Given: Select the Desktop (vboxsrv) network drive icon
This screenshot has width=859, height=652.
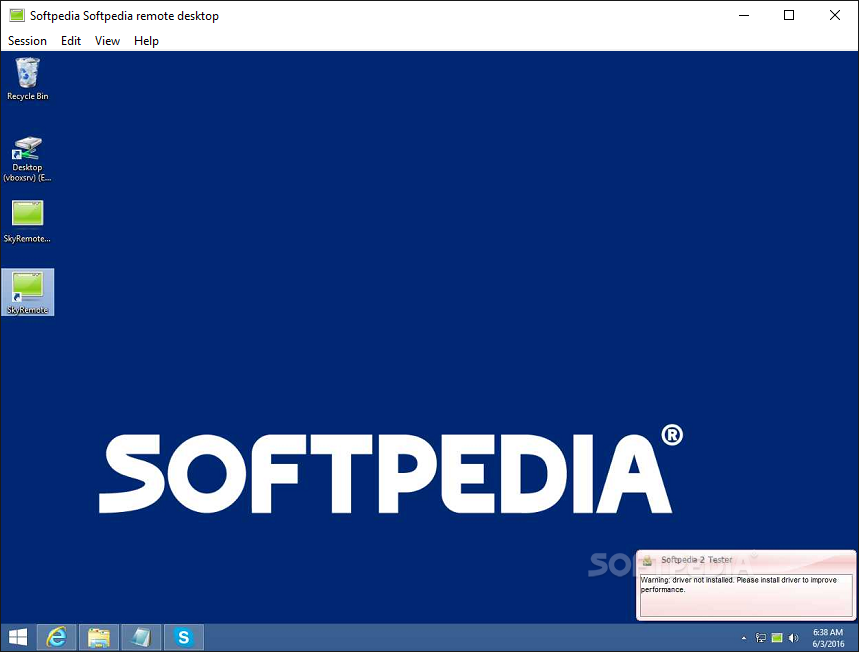Looking at the screenshot, I should pyautogui.click(x=27, y=159).
